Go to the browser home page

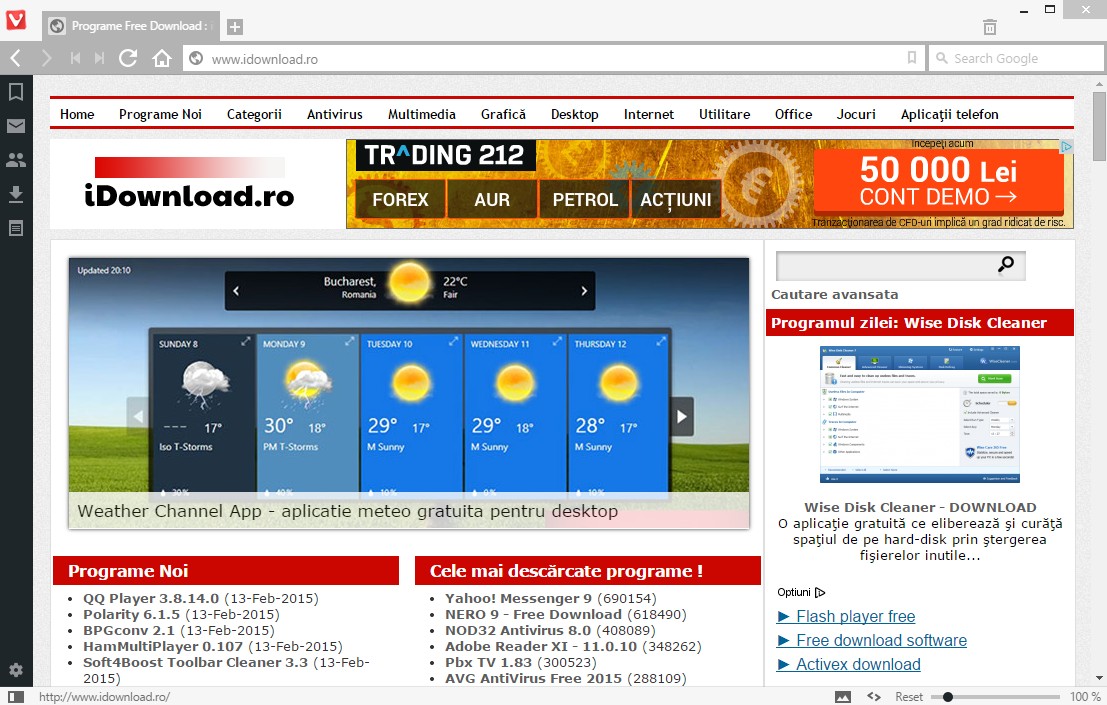point(162,58)
